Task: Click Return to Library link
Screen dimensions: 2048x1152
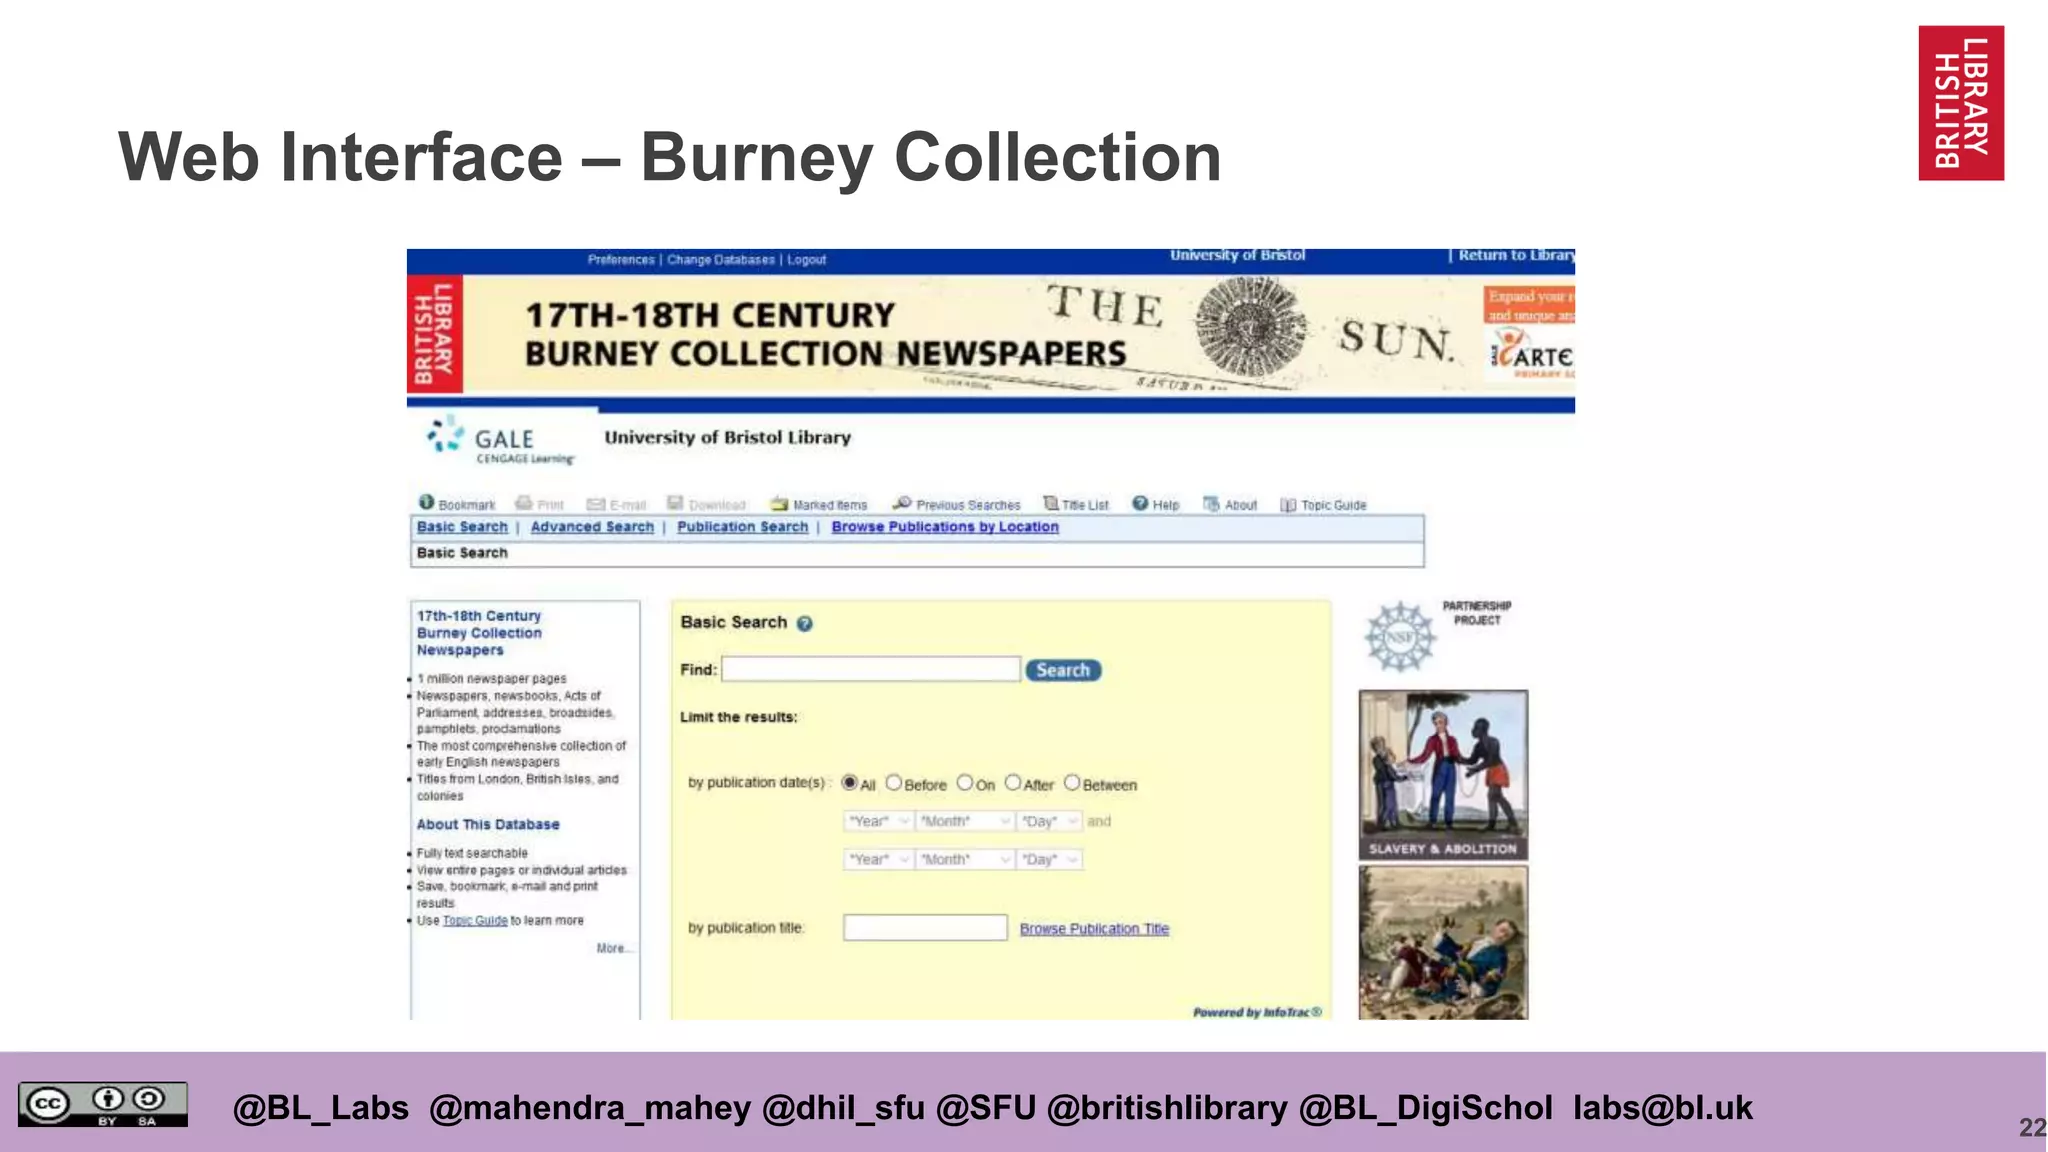Action: pyautogui.click(x=1516, y=256)
